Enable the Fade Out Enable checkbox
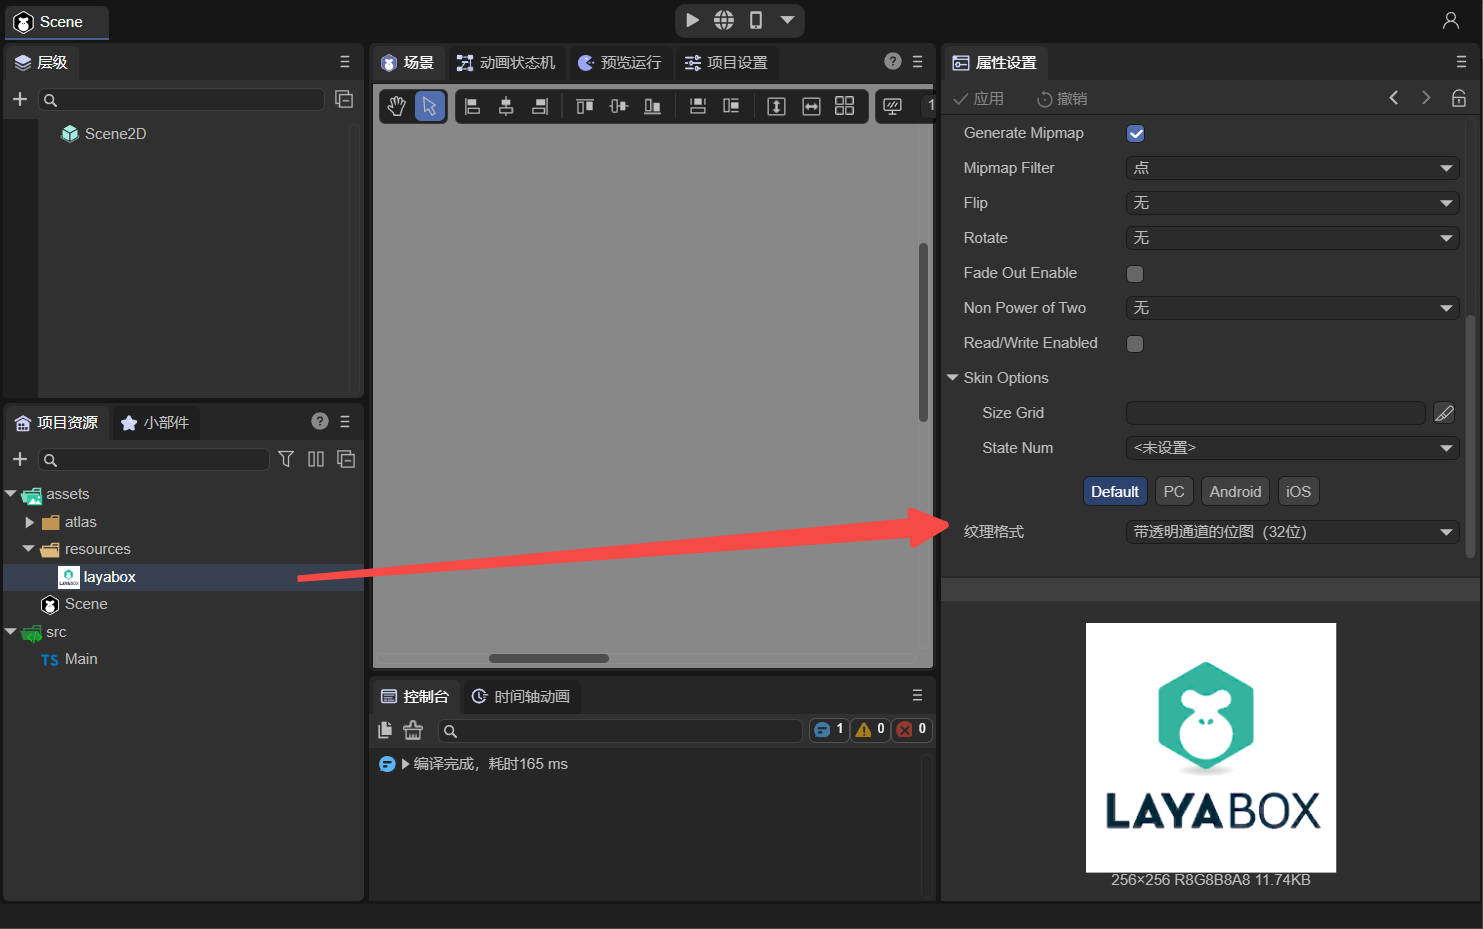The height and width of the screenshot is (929, 1483). (x=1135, y=274)
